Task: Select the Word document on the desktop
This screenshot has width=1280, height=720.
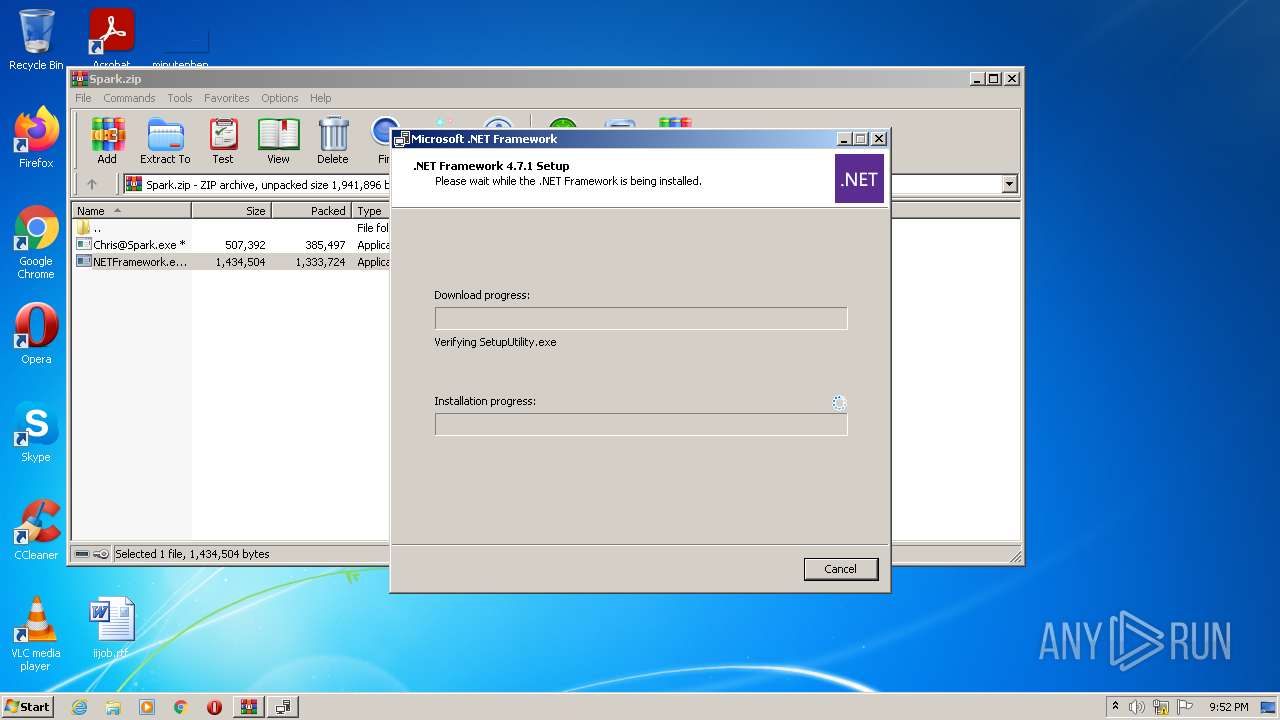Action: (x=111, y=628)
